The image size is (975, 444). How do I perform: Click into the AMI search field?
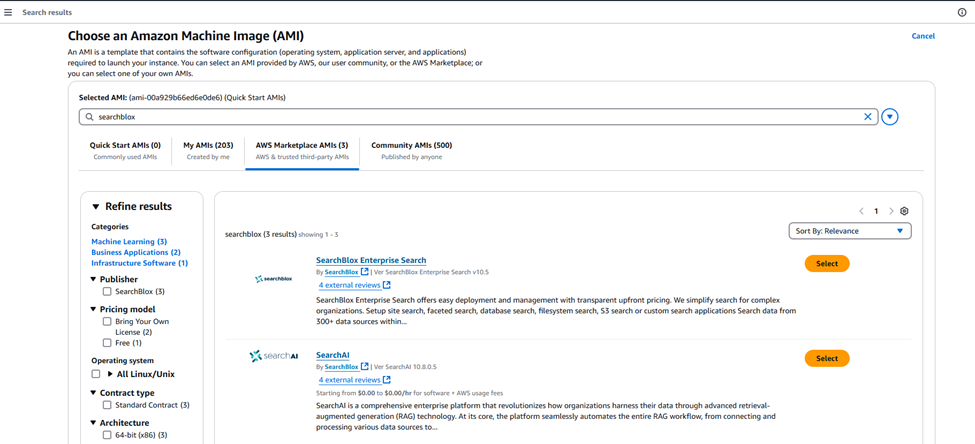click(x=478, y=117)
